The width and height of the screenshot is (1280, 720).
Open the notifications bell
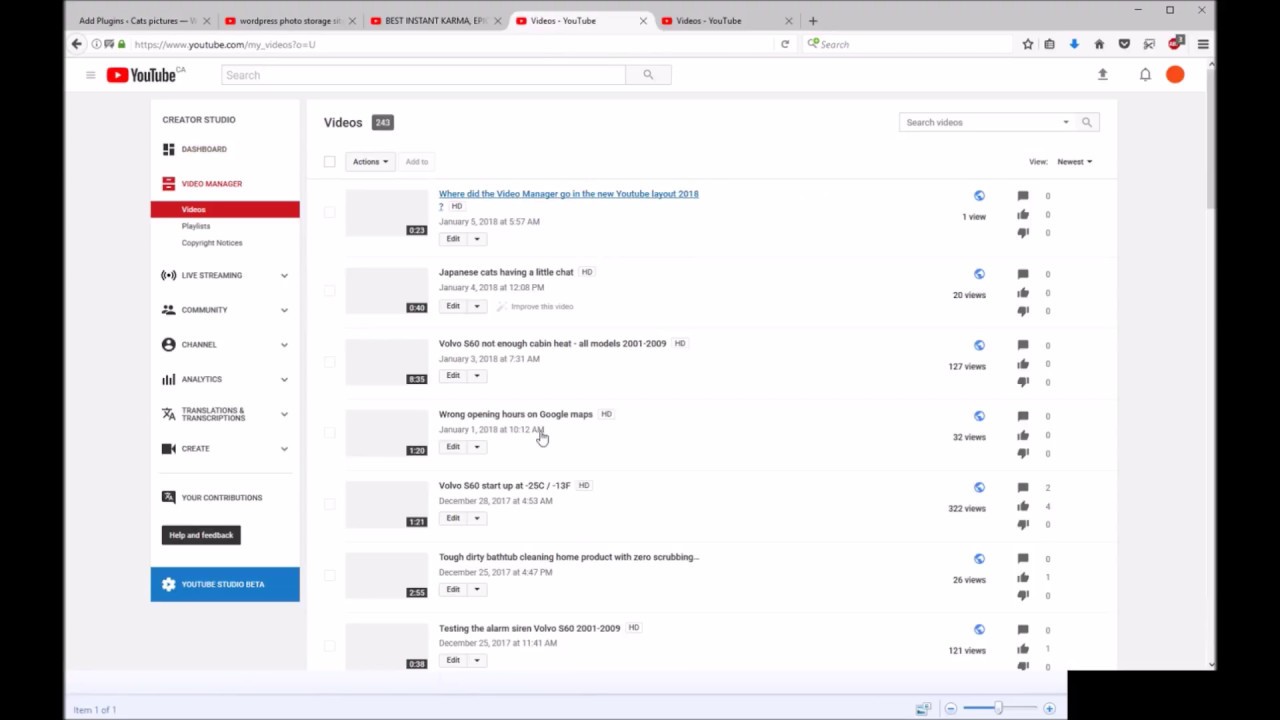point(1145,75)
